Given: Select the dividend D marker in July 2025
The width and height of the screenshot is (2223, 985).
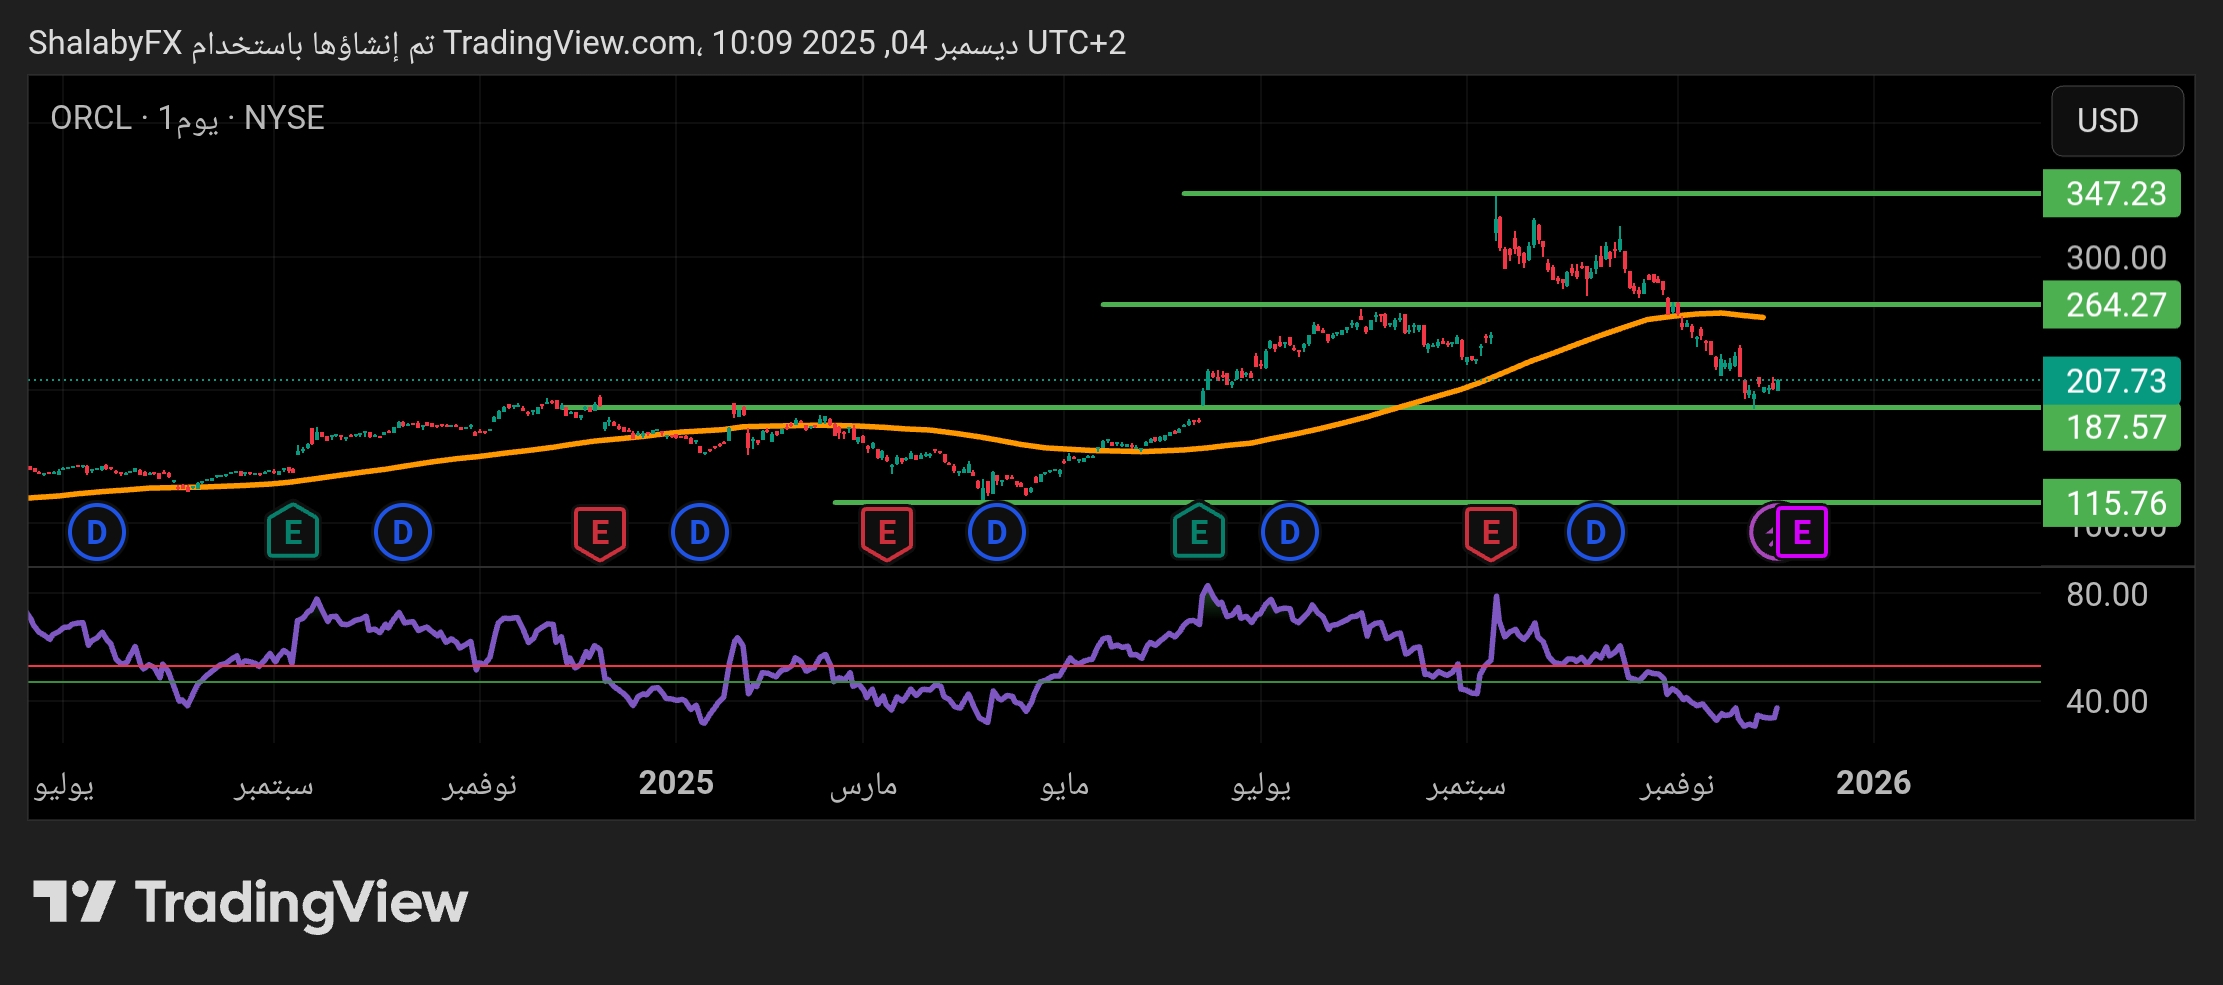Looking at the screenshot, I should click(1290, 532).
